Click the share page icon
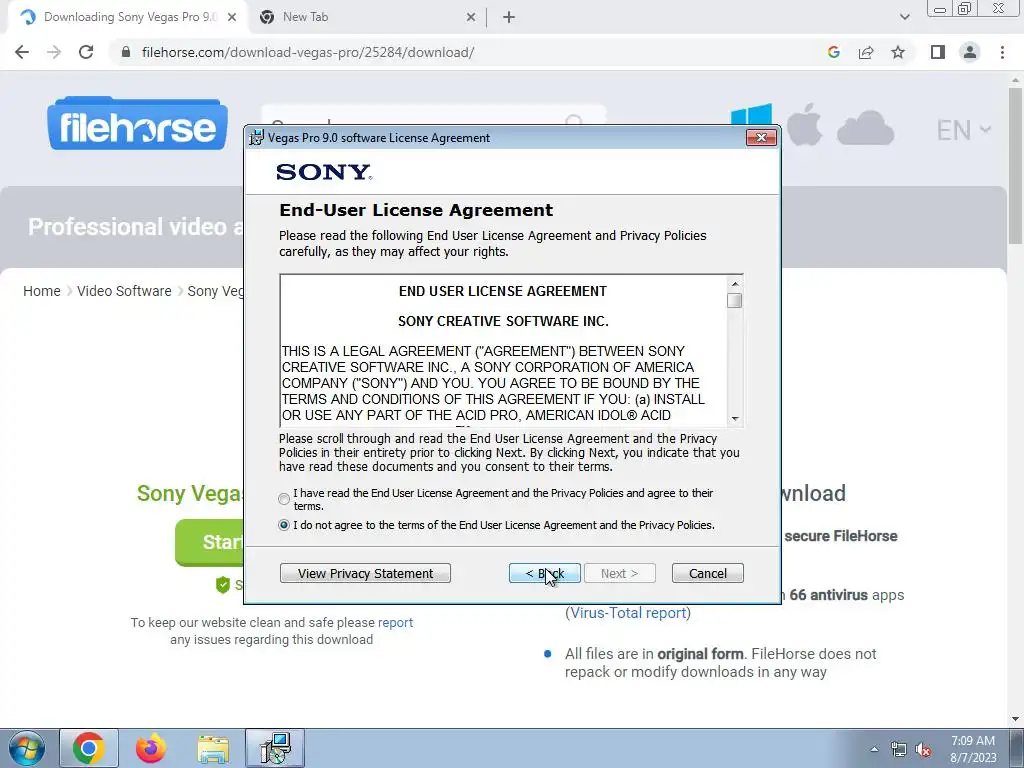The image size is (1024, 768). [866, 52]
